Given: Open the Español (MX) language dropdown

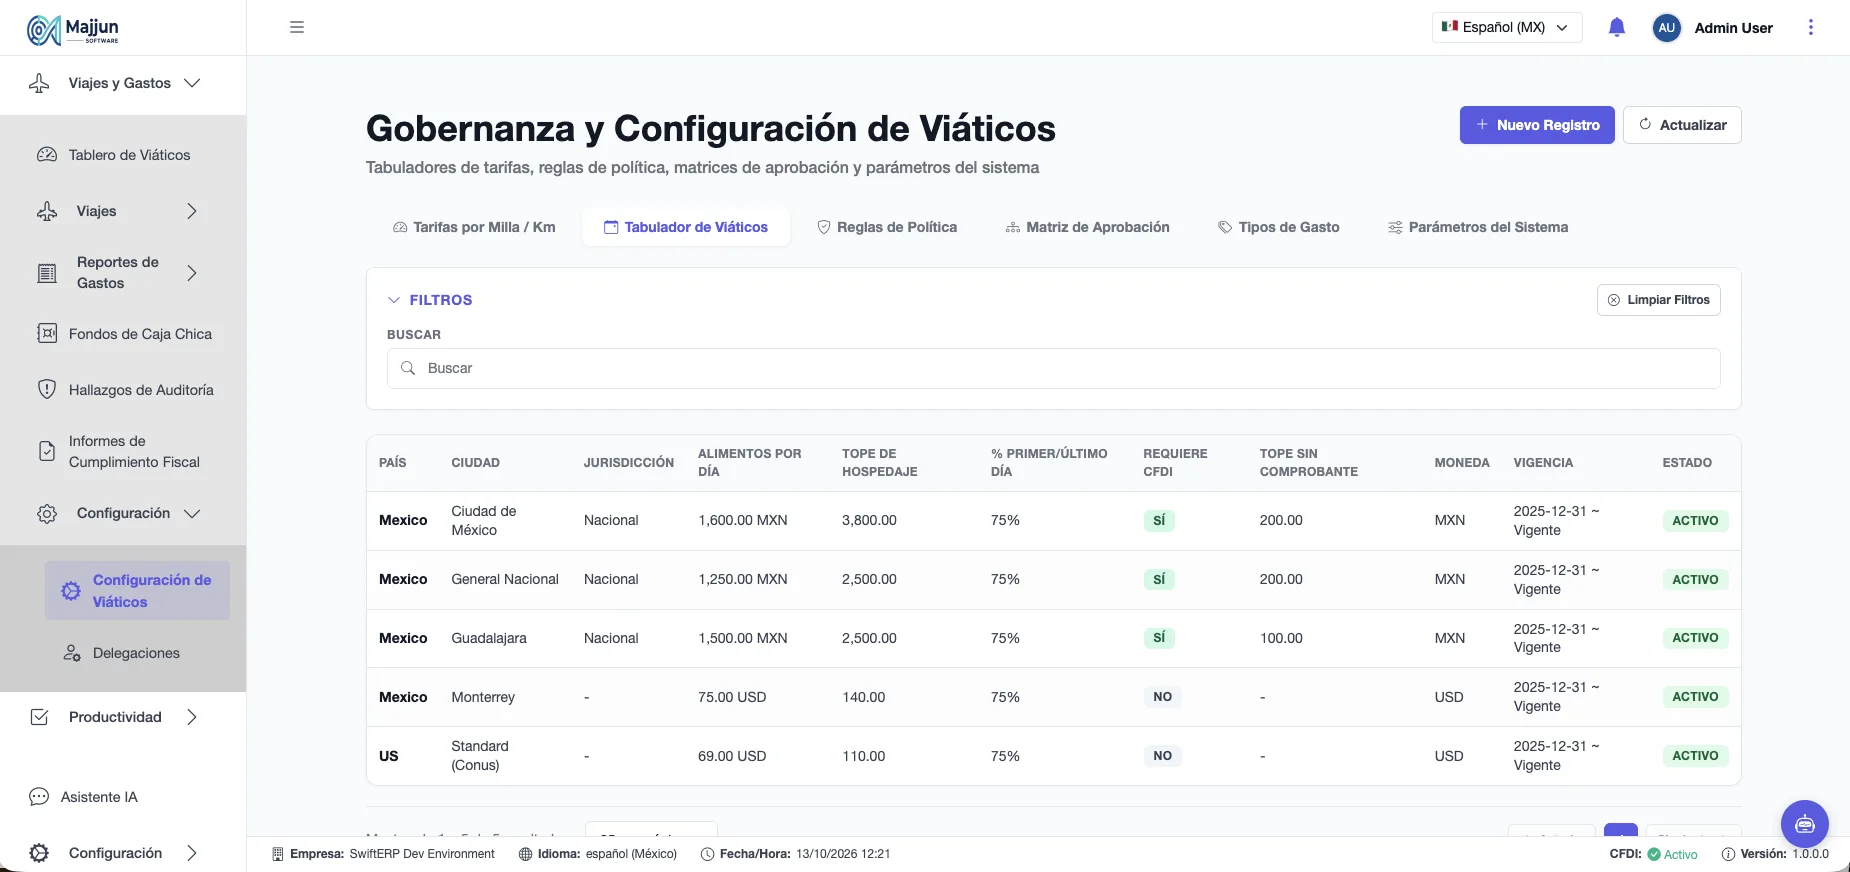Looking at the screenshot, I should tap(1507, 28).
